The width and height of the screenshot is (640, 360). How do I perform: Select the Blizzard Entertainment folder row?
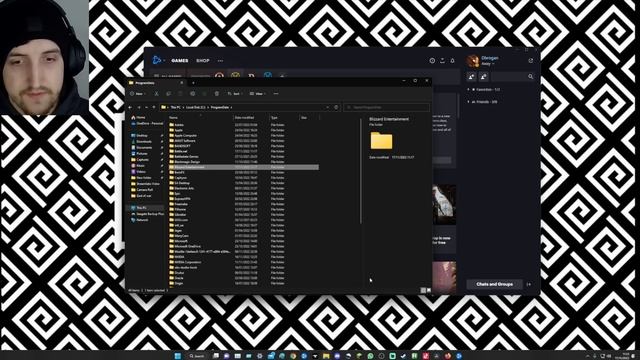[243, 167]
